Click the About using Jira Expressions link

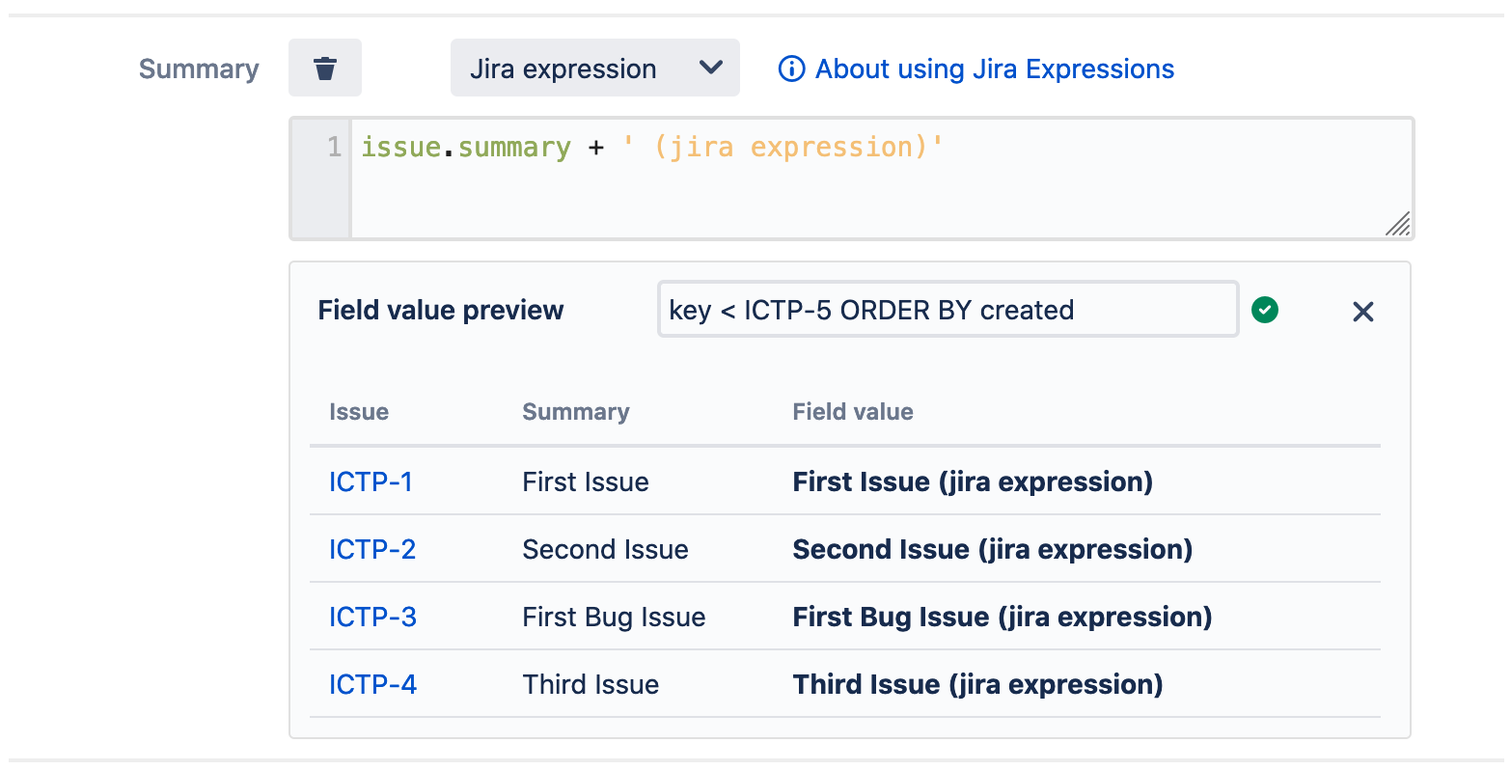click(x=994, y=69)
